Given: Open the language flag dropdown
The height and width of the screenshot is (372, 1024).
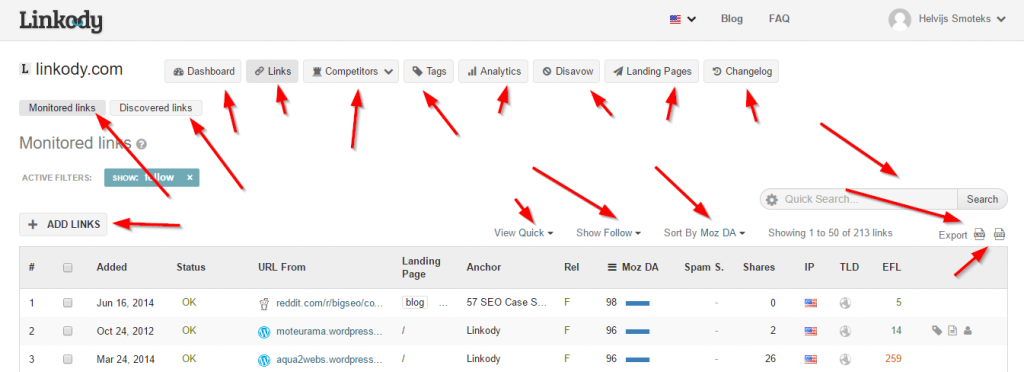Looking at the screenshot, I should click(682, 19).
